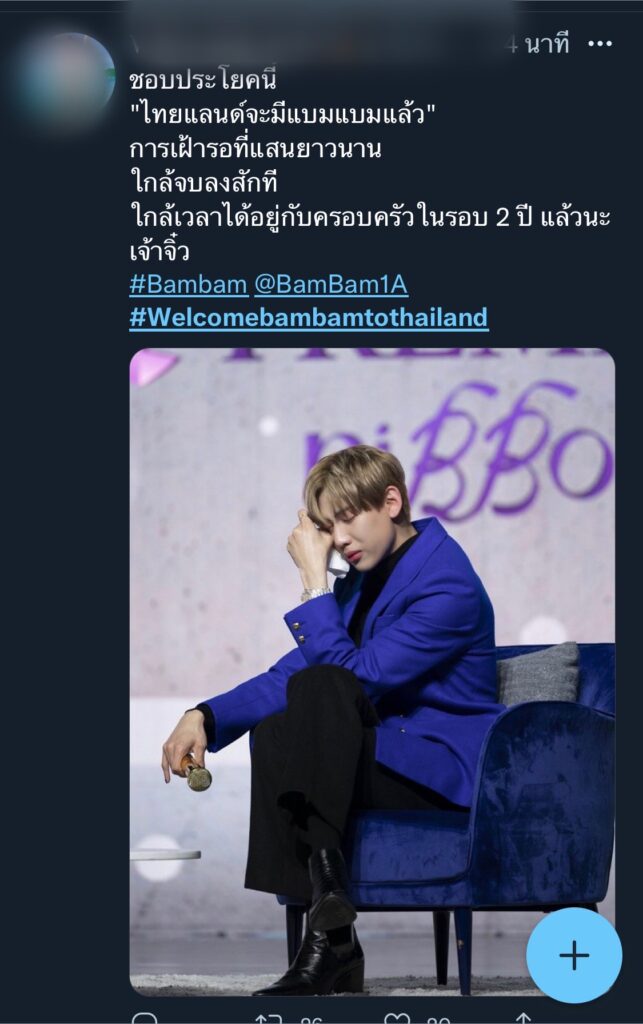Click the quoted text 'ไทยแลนด์จะมีแบมแบมแล้ว'
643x1024 pixels.
coord(283,115)
